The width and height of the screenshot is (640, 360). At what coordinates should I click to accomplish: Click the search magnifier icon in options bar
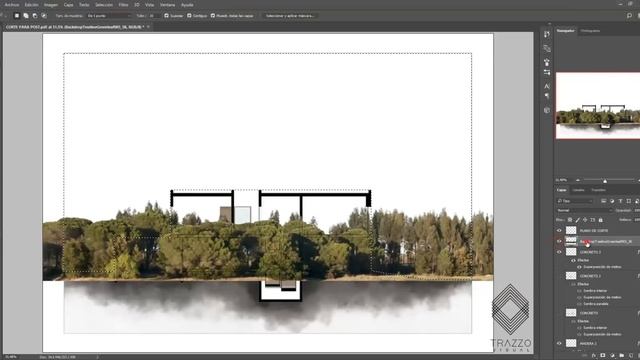pos(629,16)
